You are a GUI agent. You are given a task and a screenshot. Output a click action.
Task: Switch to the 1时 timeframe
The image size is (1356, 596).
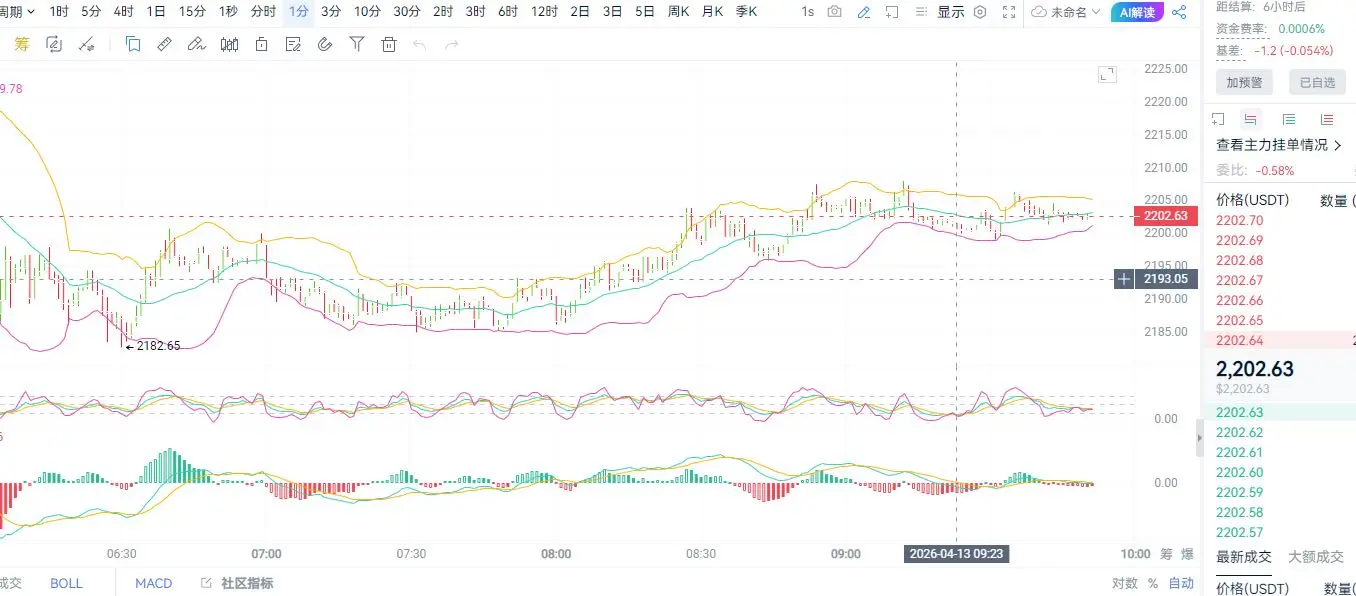click(x=59, y=12)
